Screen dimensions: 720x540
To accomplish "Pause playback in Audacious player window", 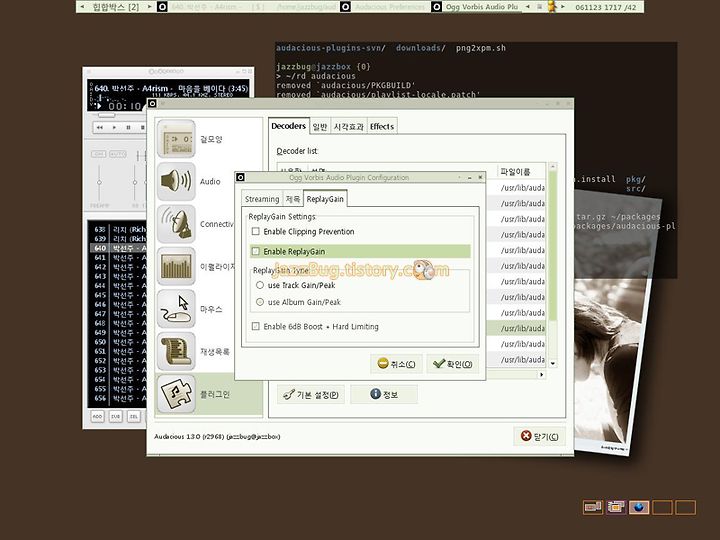I will tap(128, 127).
